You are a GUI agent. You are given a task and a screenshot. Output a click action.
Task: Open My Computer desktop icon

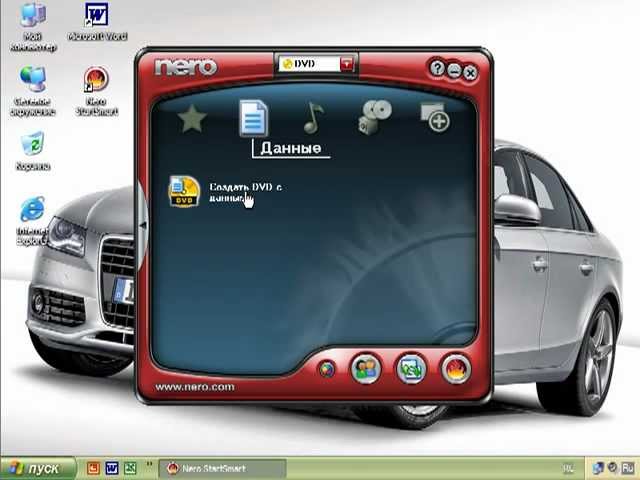point(33,27)
